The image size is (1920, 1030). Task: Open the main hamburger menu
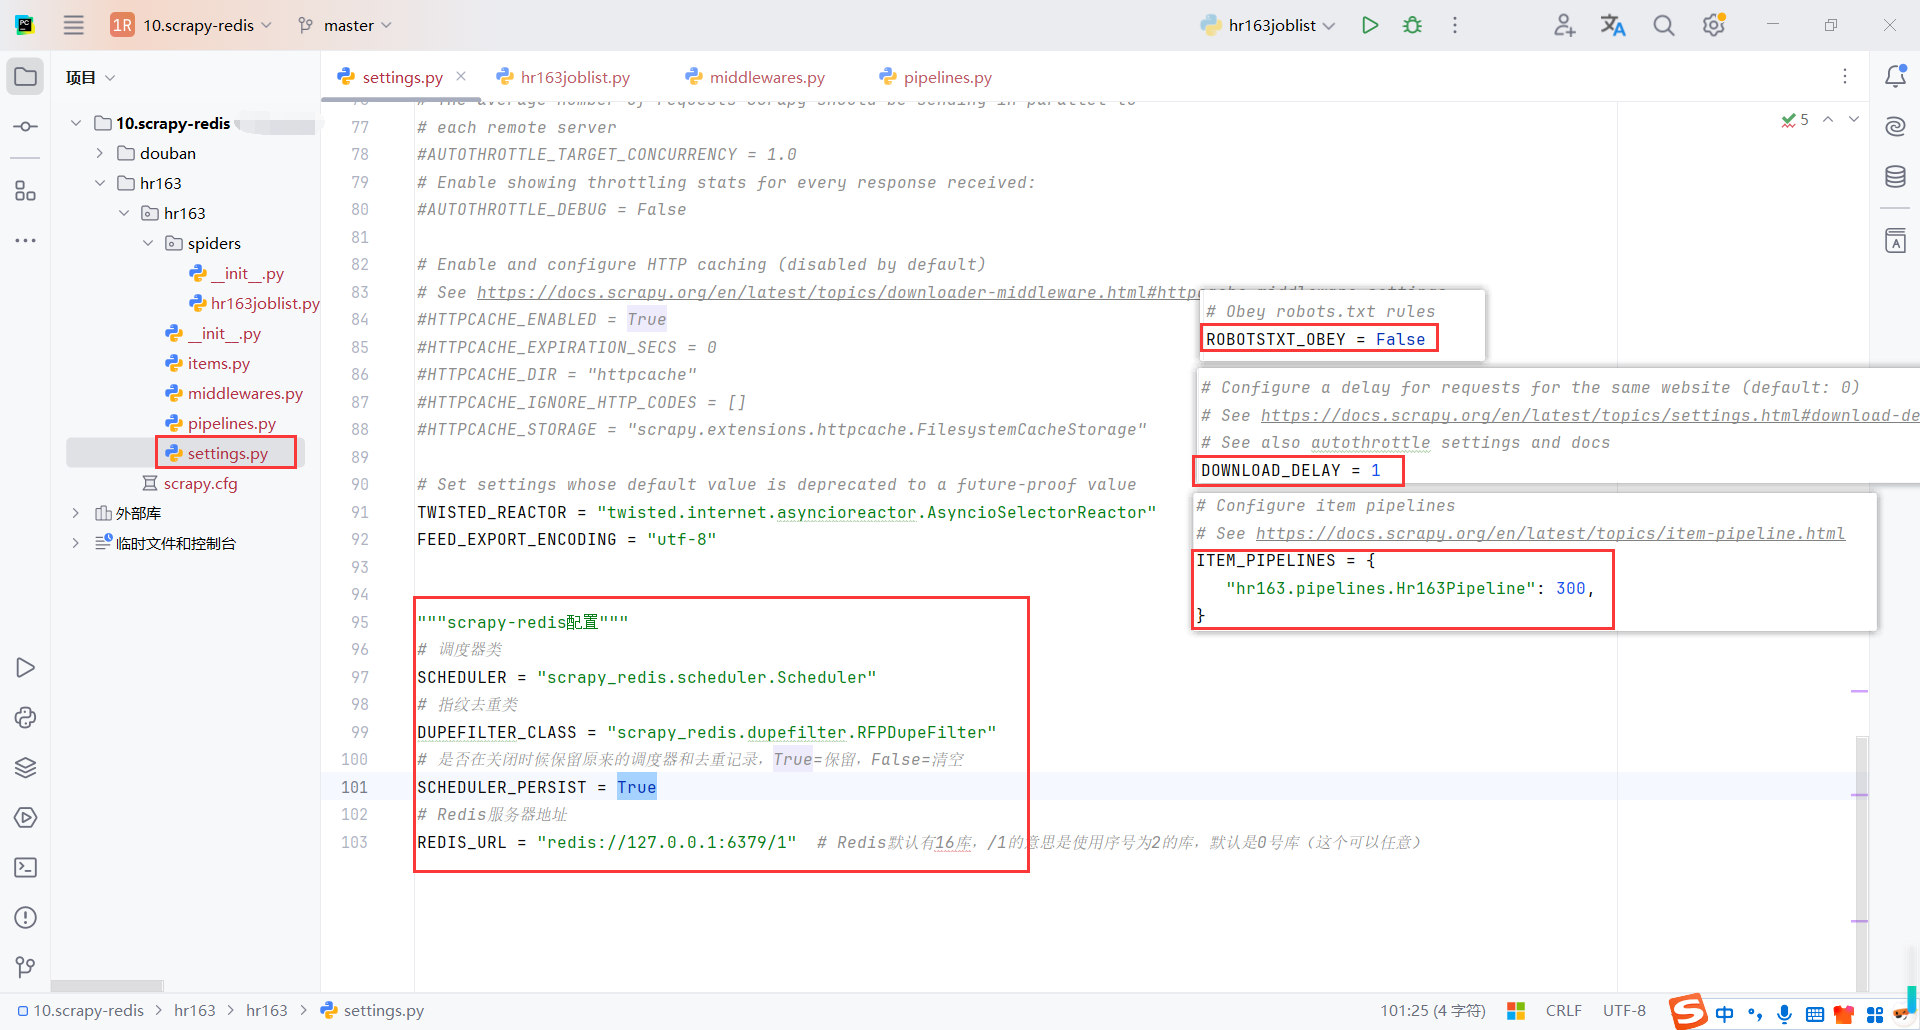pos(74,25)
